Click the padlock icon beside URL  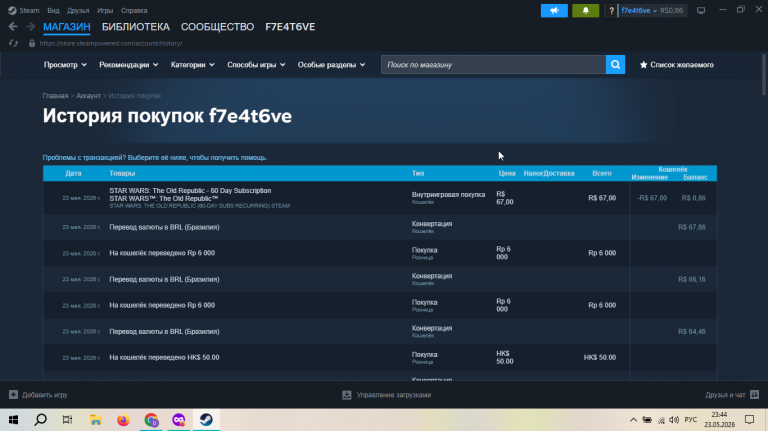[x=32, y=43]
